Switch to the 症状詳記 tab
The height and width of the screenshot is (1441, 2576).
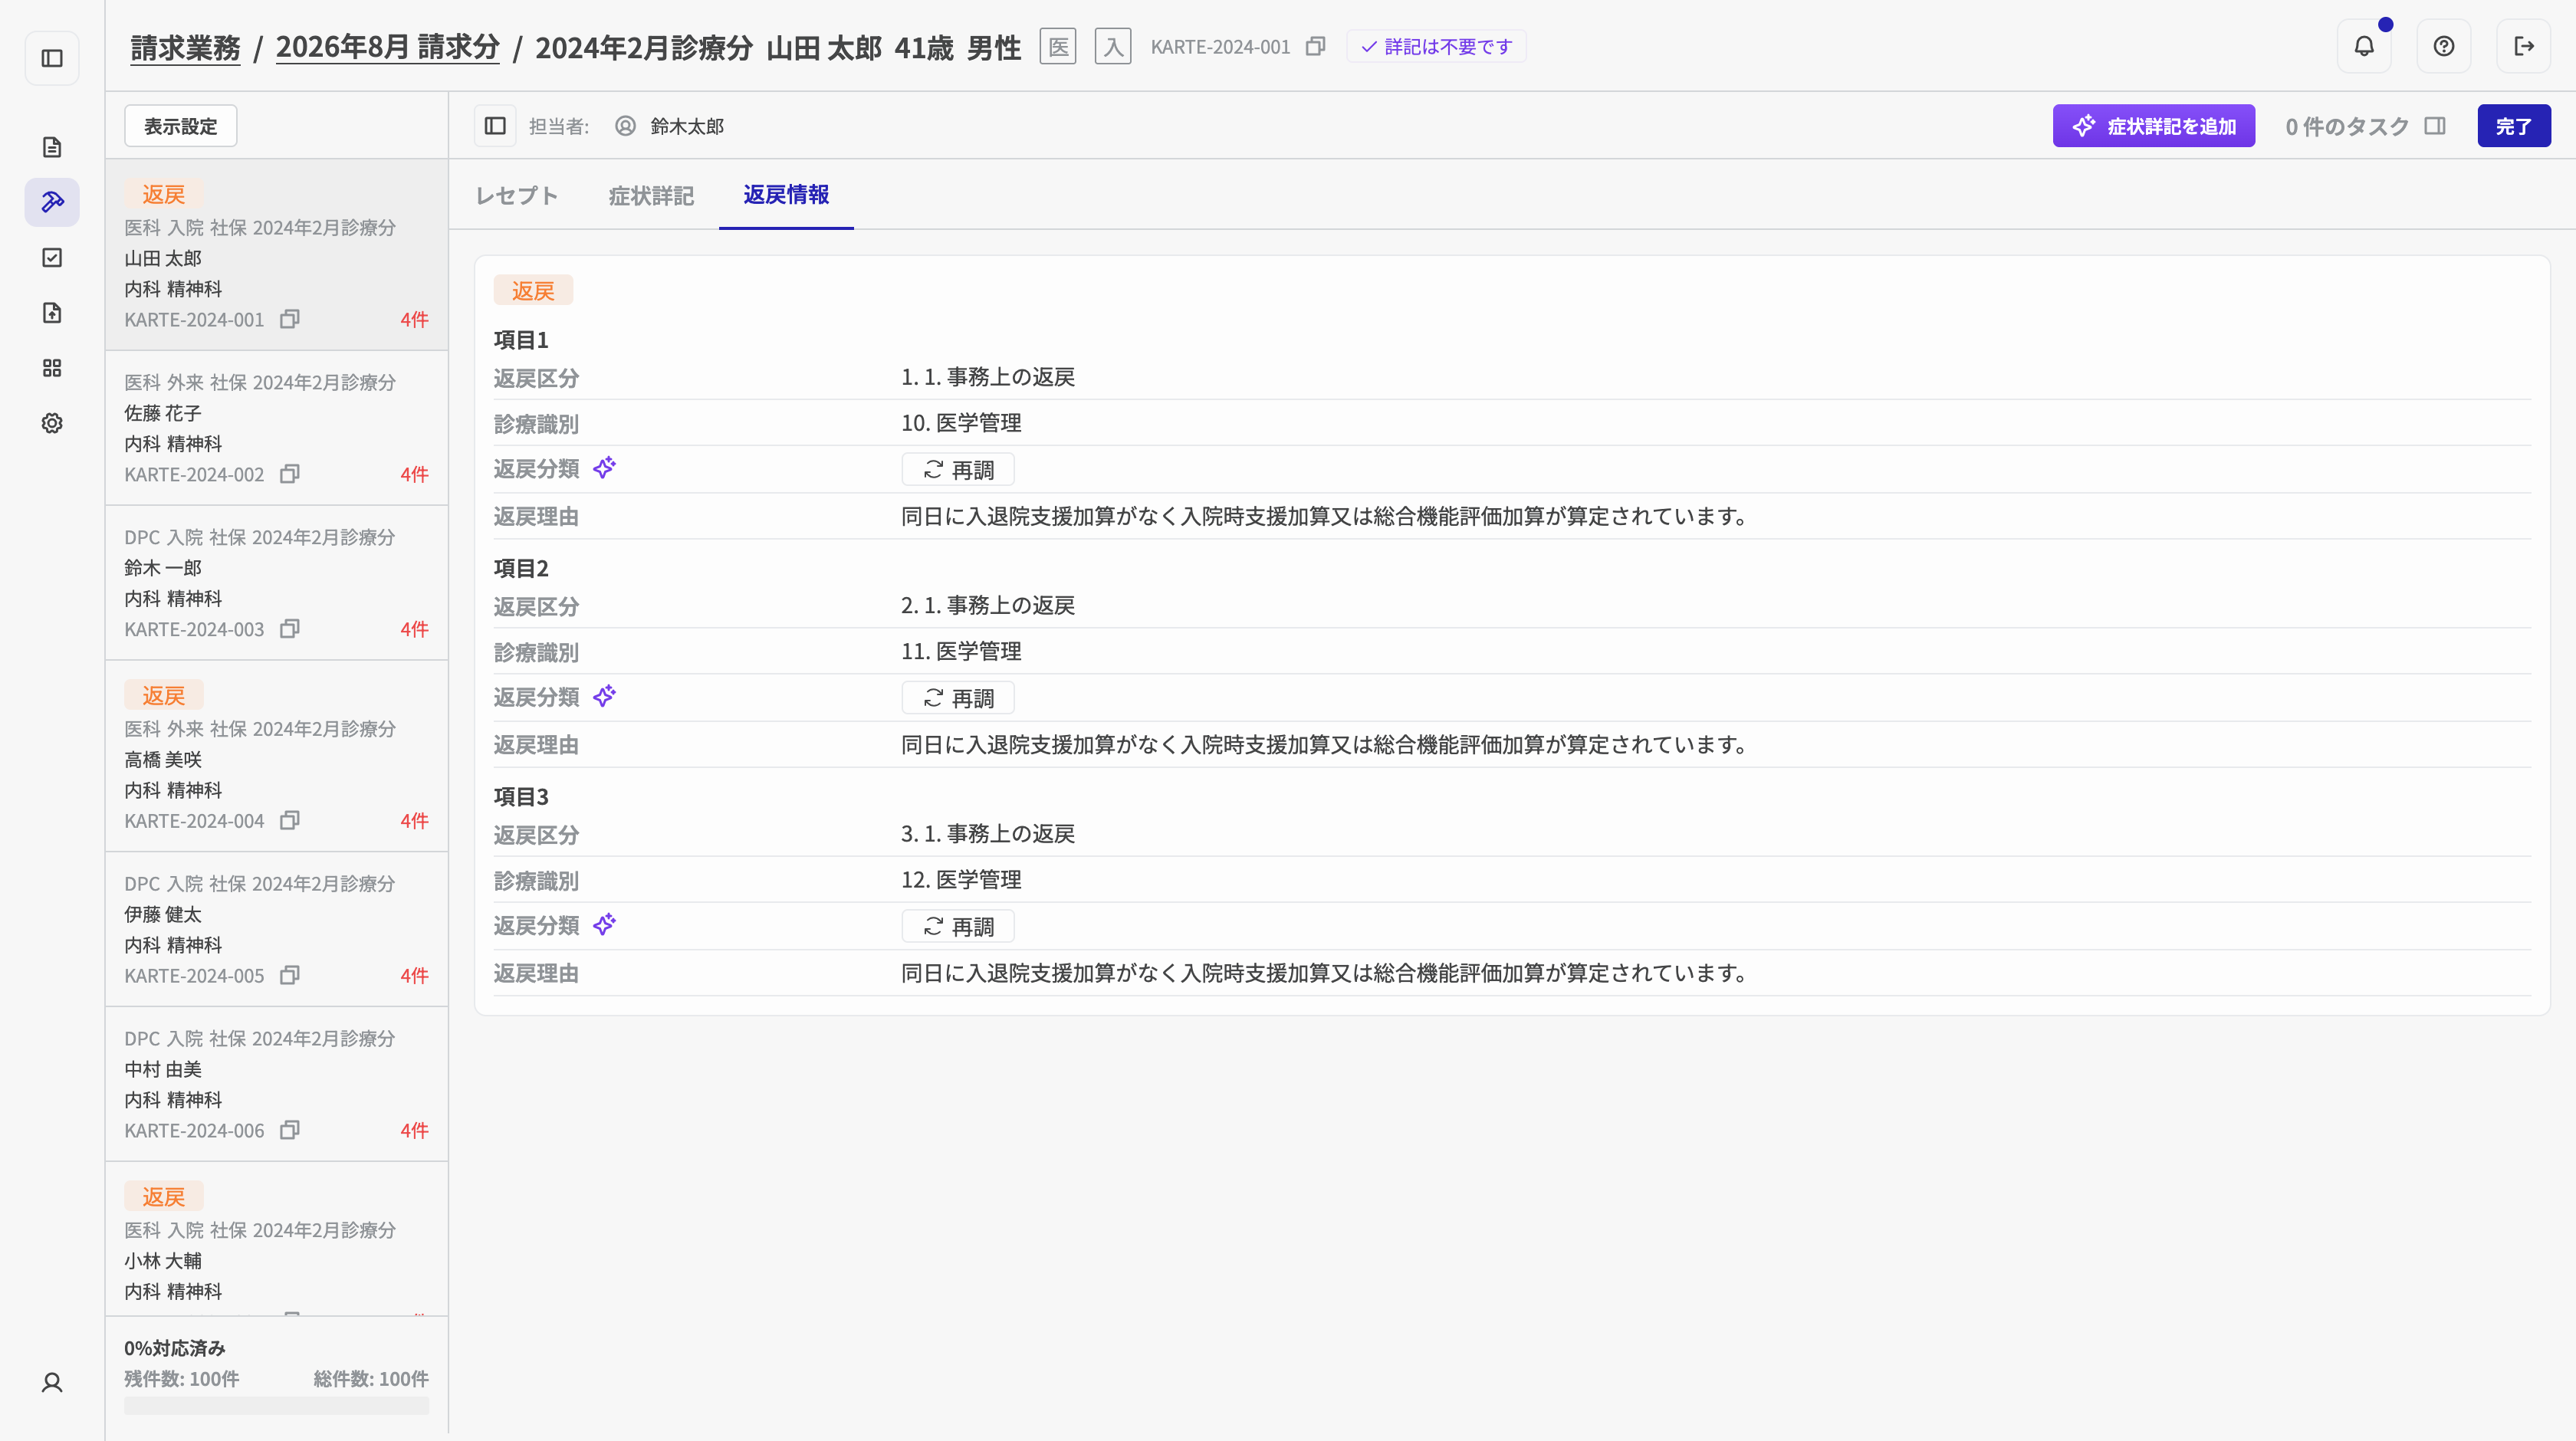(x=651, y=195)
